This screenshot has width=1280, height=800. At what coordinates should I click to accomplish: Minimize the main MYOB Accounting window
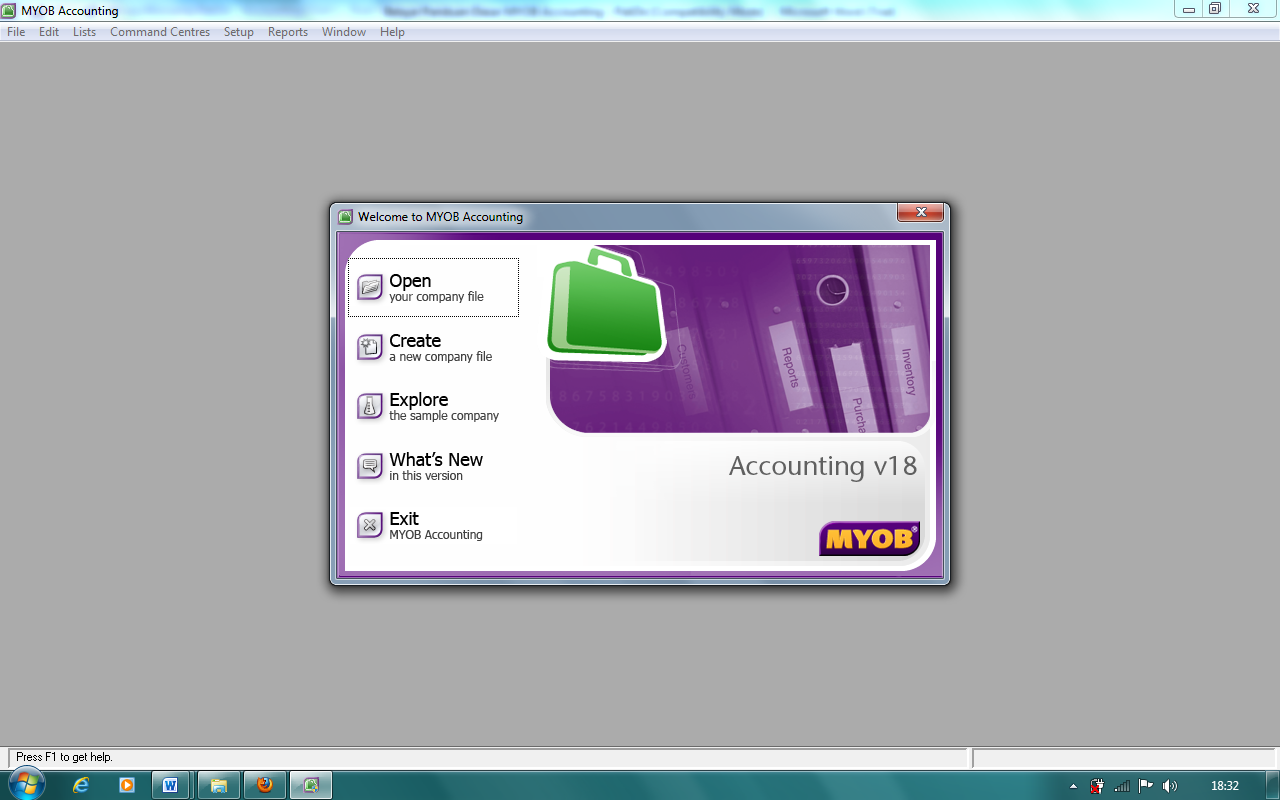click(x=1189, y=9)
